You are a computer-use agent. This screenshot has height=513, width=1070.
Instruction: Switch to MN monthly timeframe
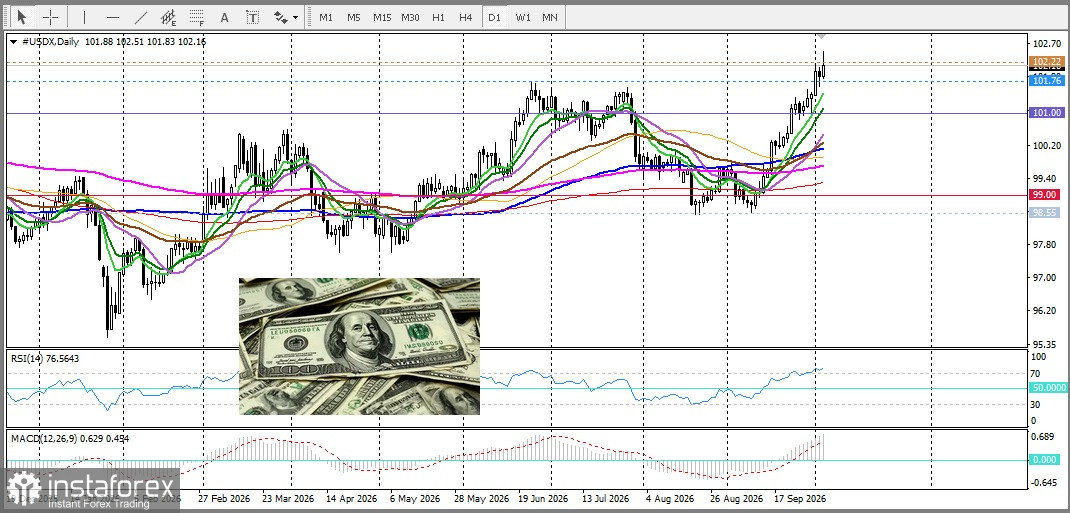[x=549, y=17]
